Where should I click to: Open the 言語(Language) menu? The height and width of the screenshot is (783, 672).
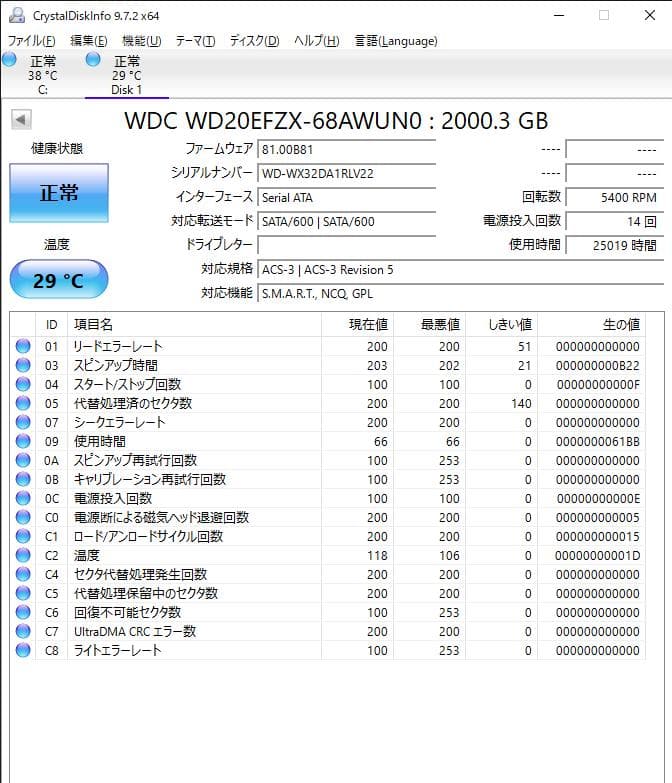tap(396, 40)
